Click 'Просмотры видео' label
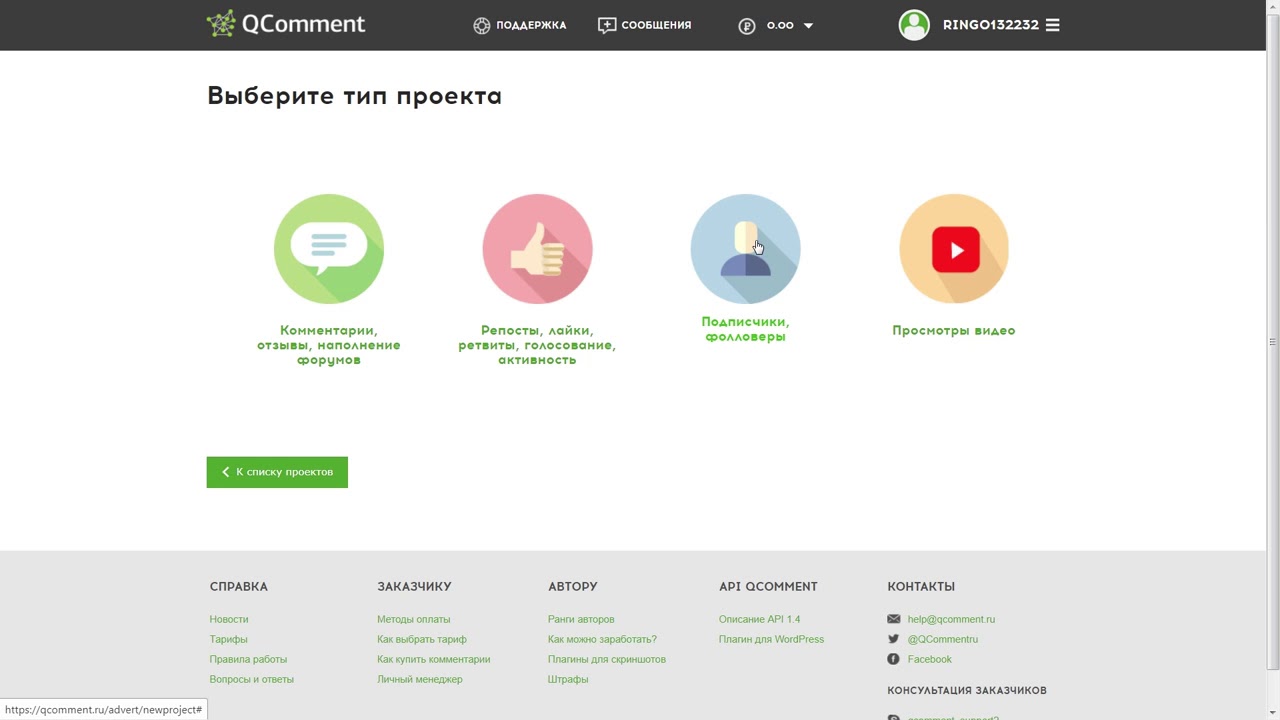Image resolution: width=1280 pixels, height=720 pixels. click(x=954, y=330)
